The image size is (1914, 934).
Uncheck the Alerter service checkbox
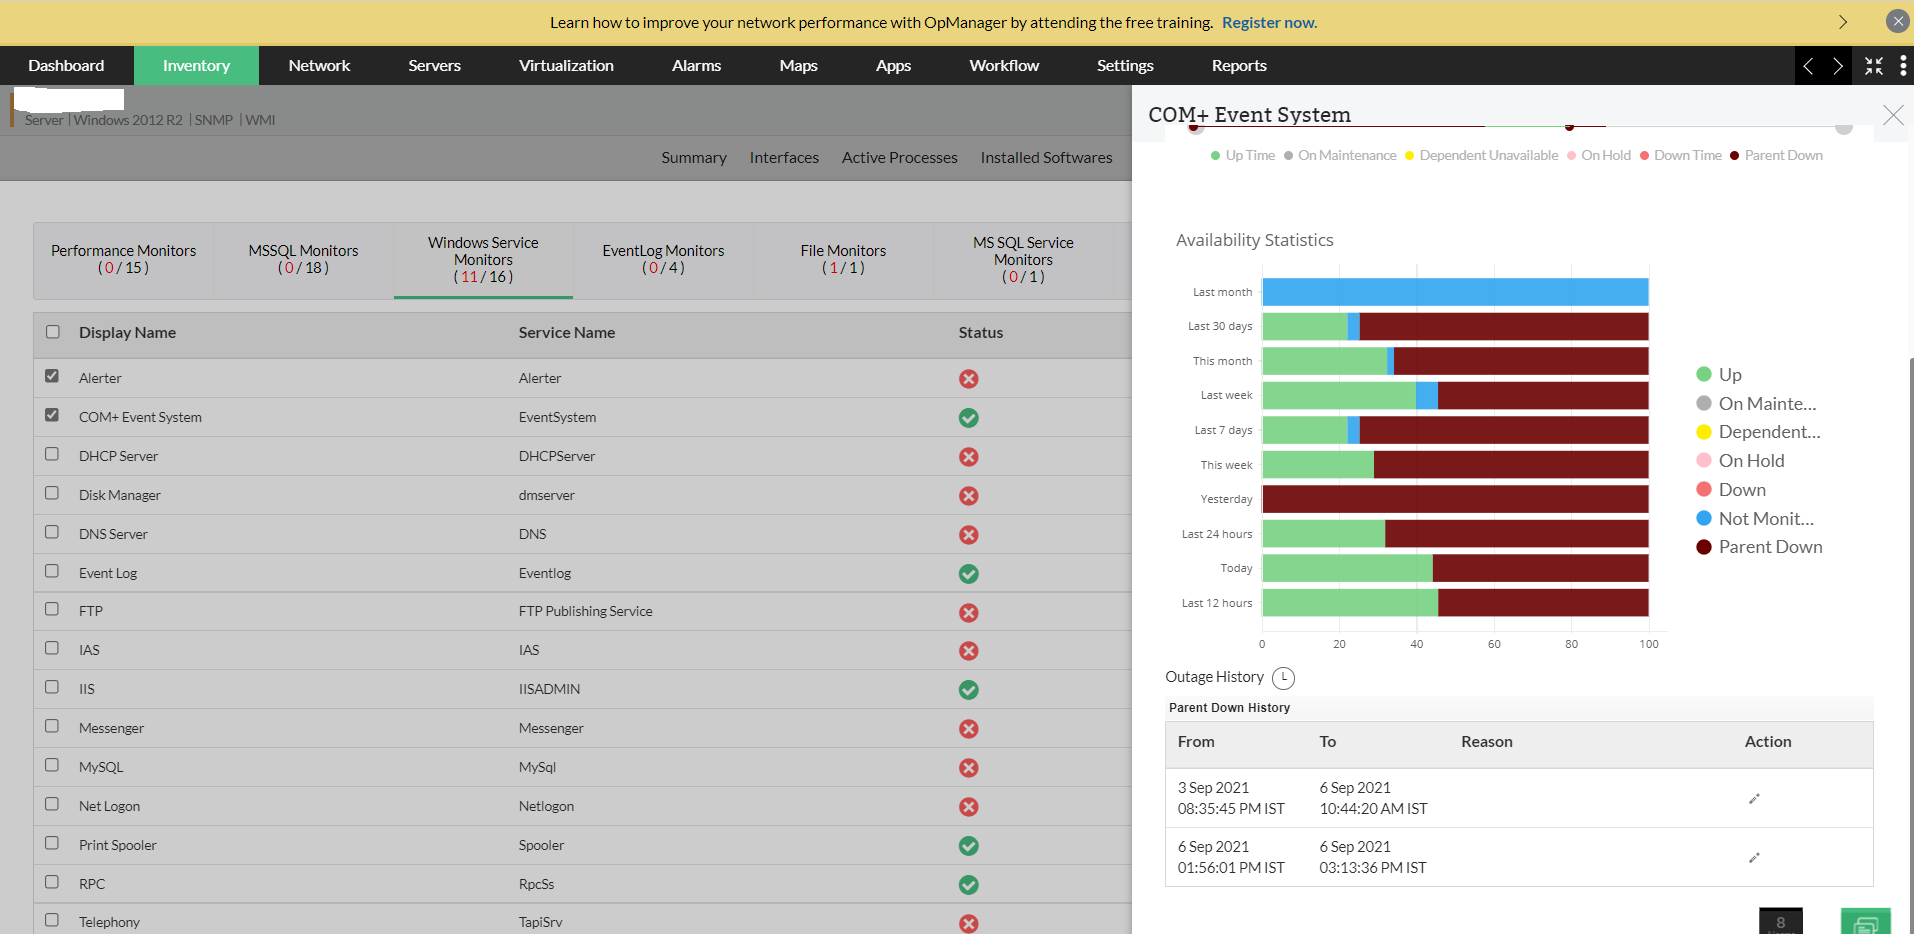[x=52, y=376]
